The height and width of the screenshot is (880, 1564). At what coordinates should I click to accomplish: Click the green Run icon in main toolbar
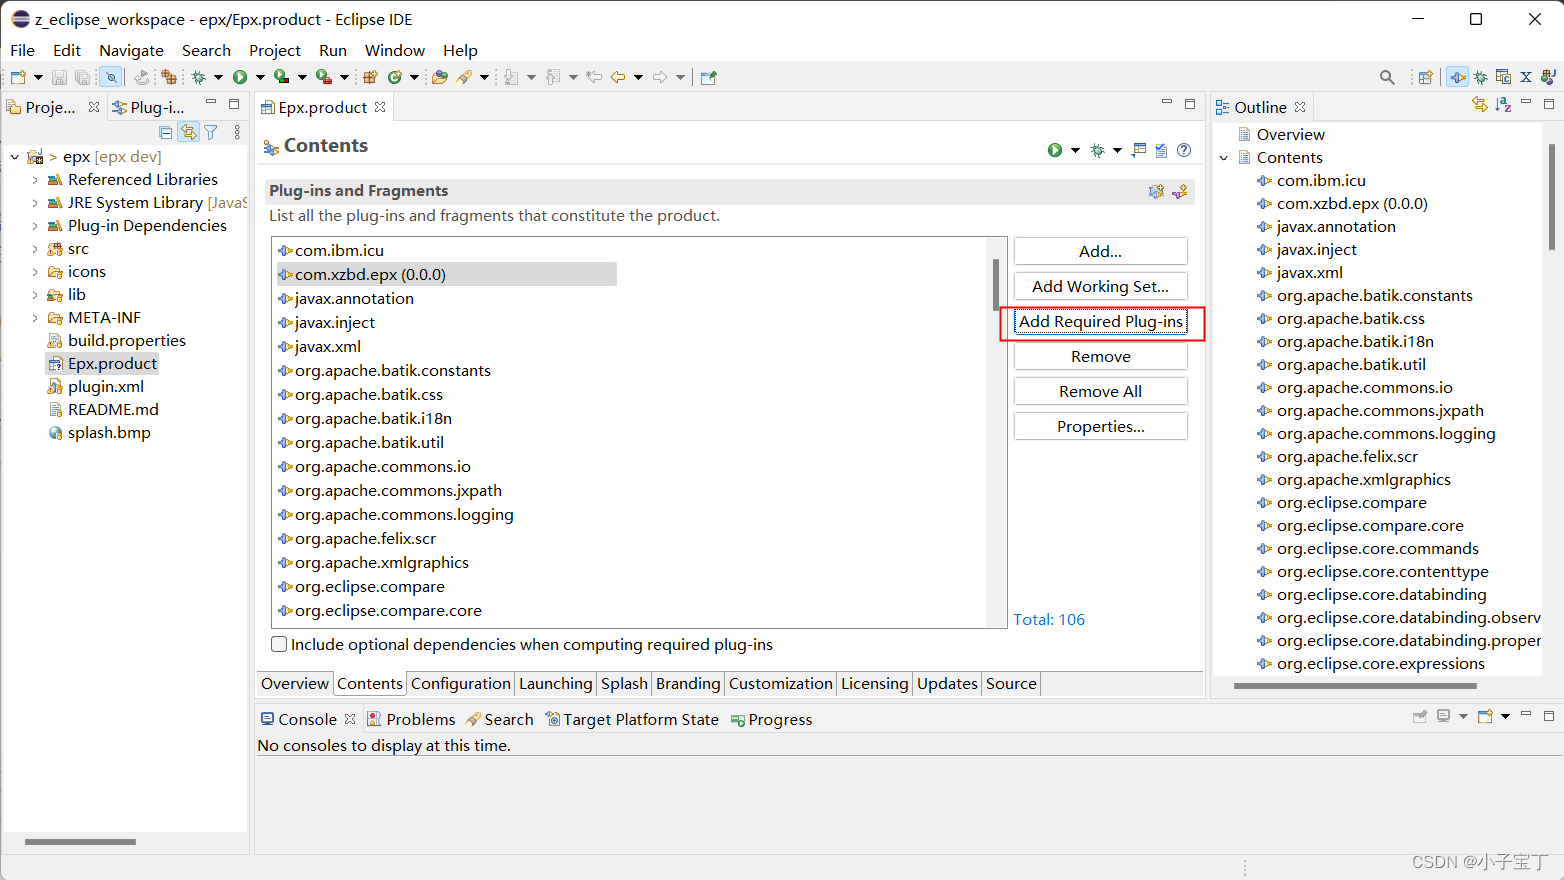[240, 77]
